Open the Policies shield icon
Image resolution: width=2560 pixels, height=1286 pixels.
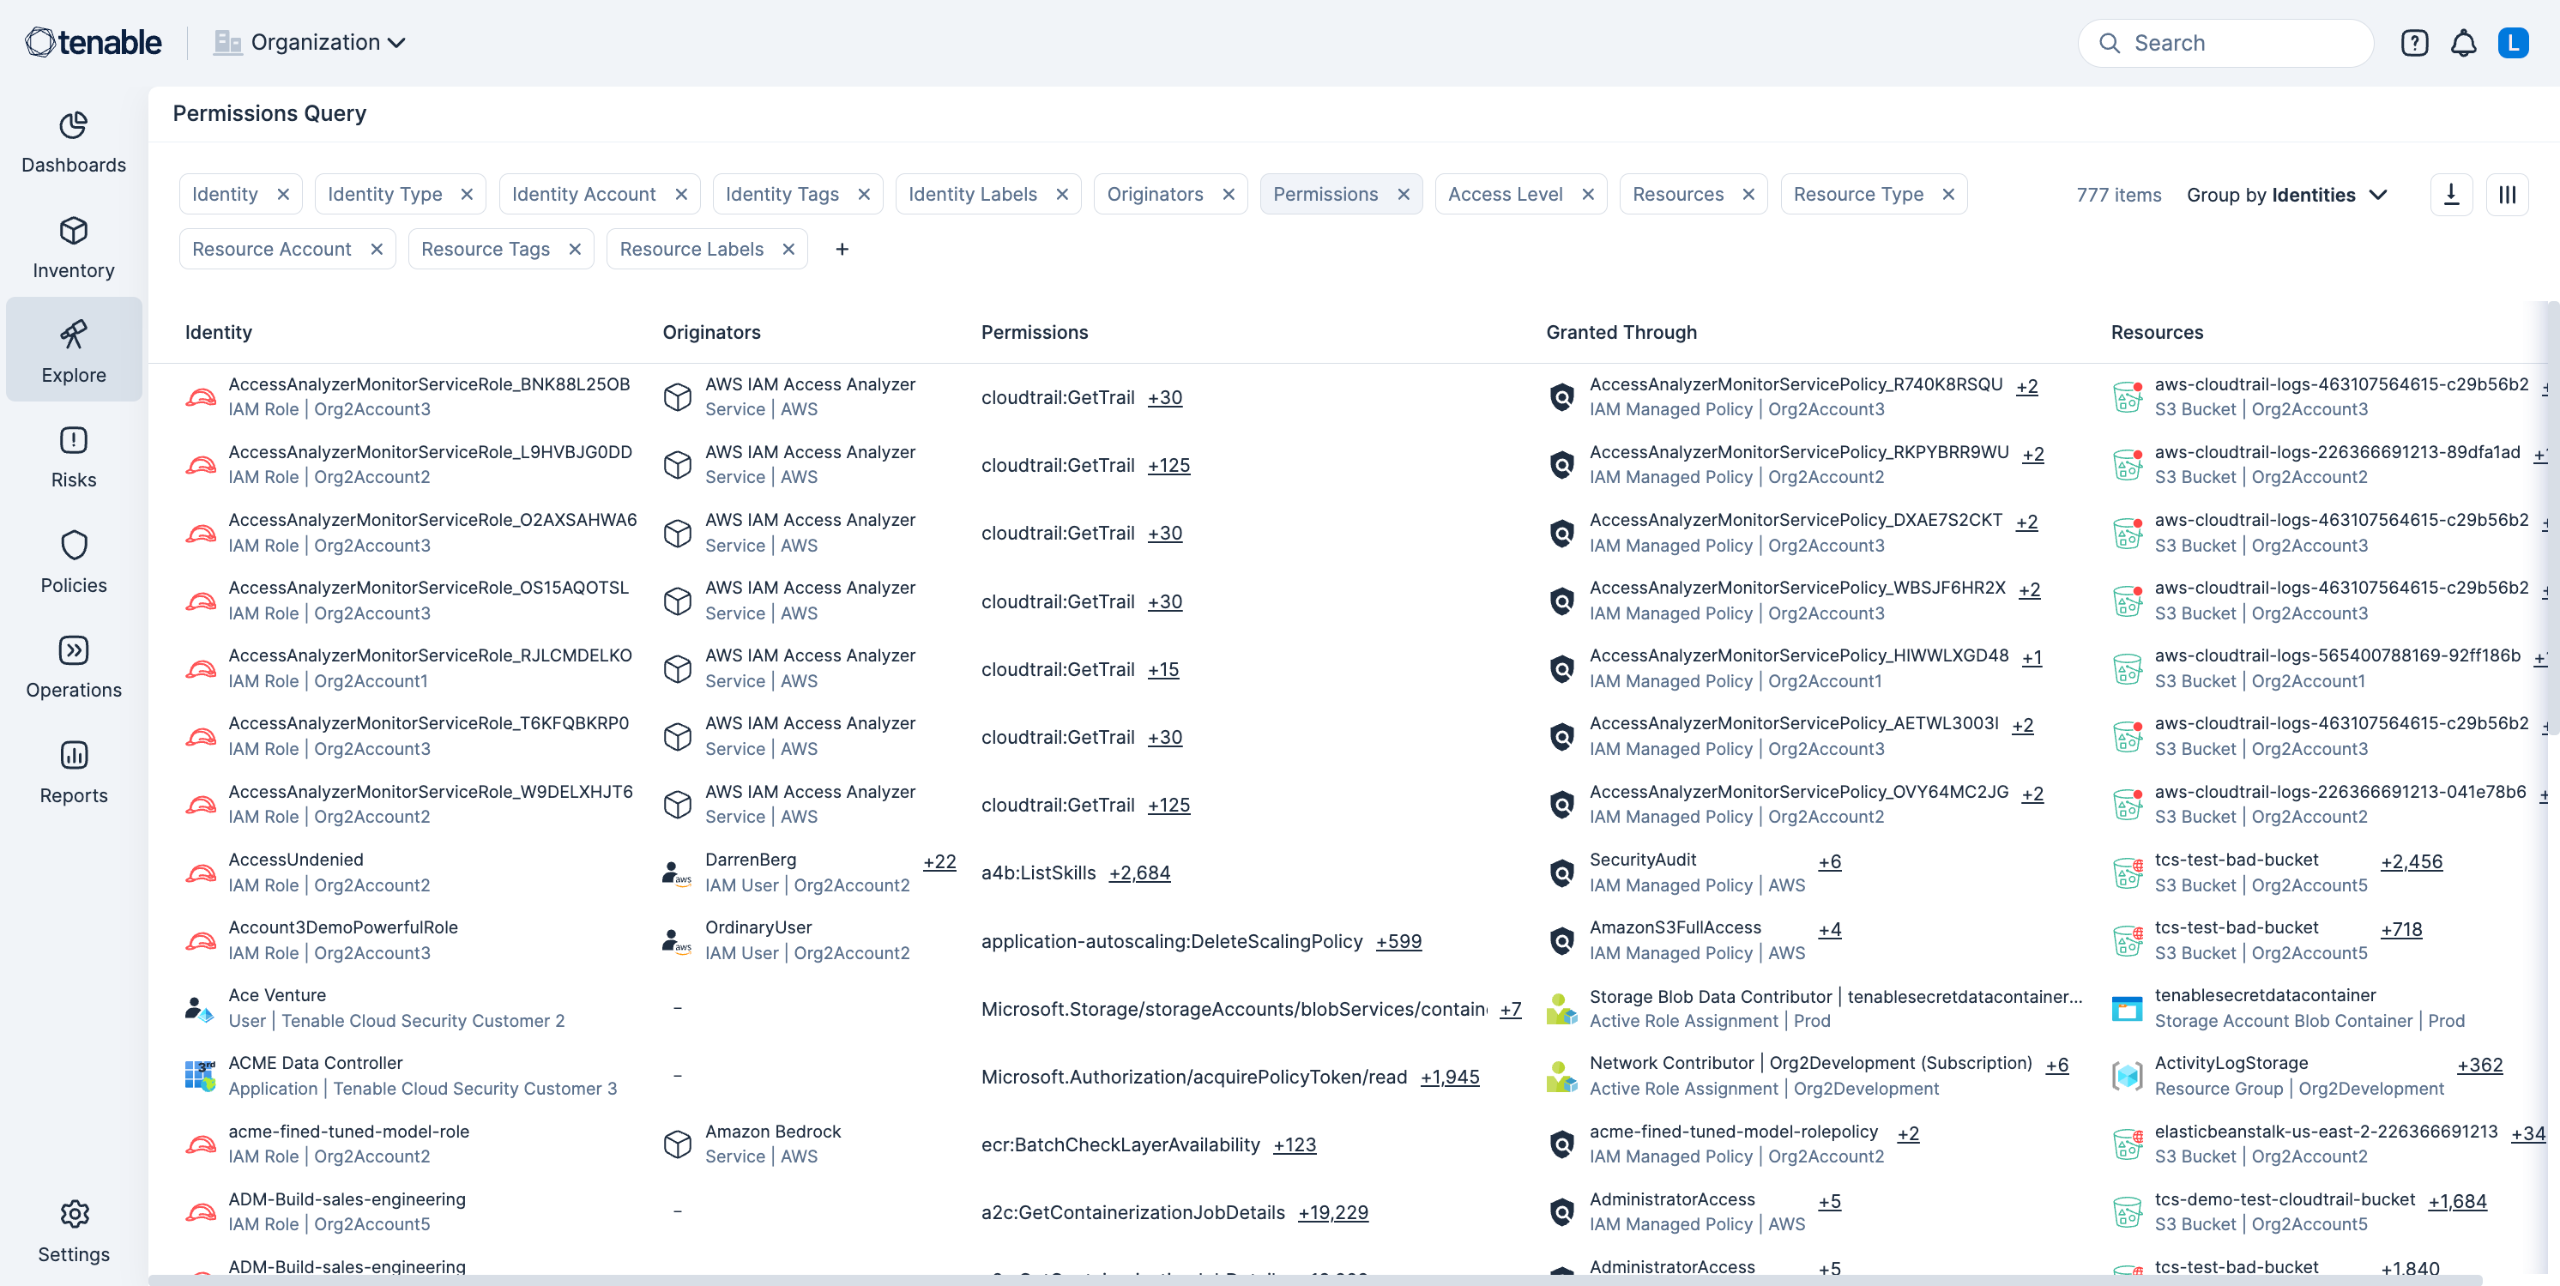[73, 546]
